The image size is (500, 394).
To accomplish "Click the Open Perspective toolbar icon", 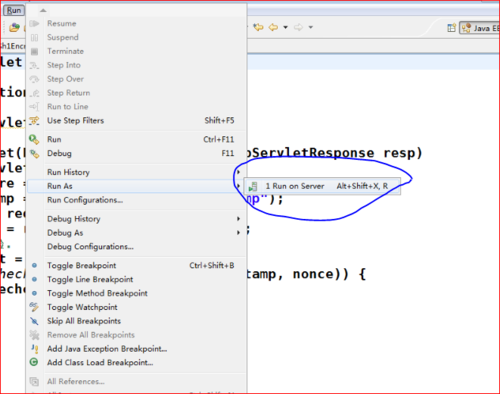I will pos(451,28).
